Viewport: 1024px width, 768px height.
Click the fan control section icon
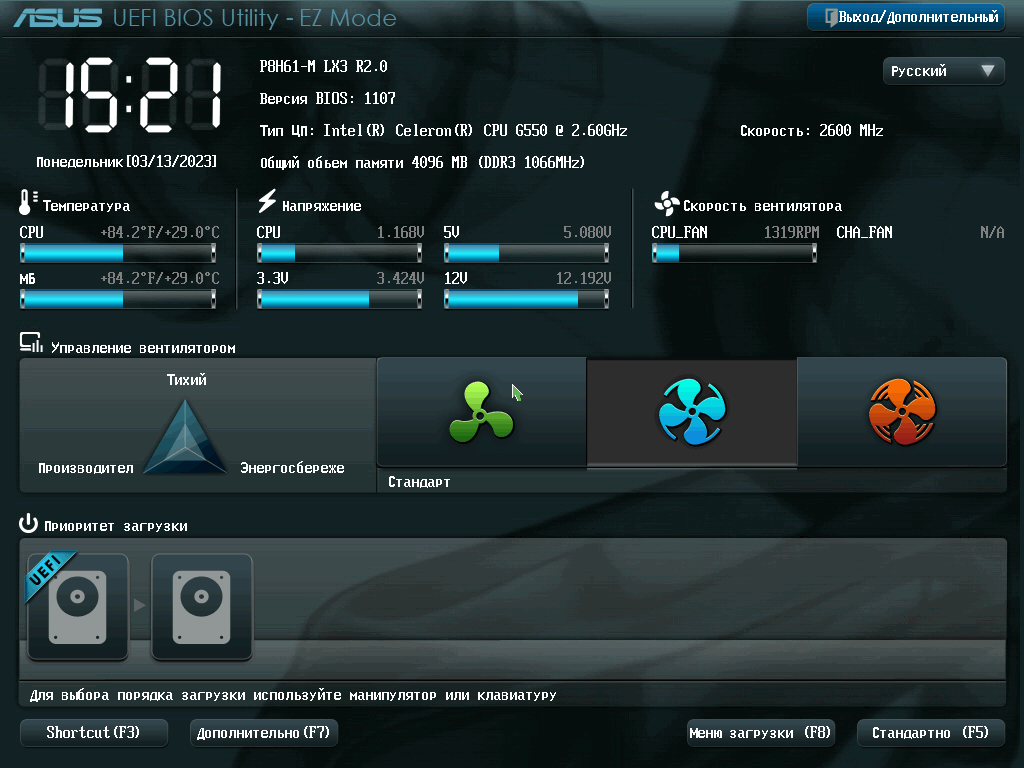click(31, 342)
